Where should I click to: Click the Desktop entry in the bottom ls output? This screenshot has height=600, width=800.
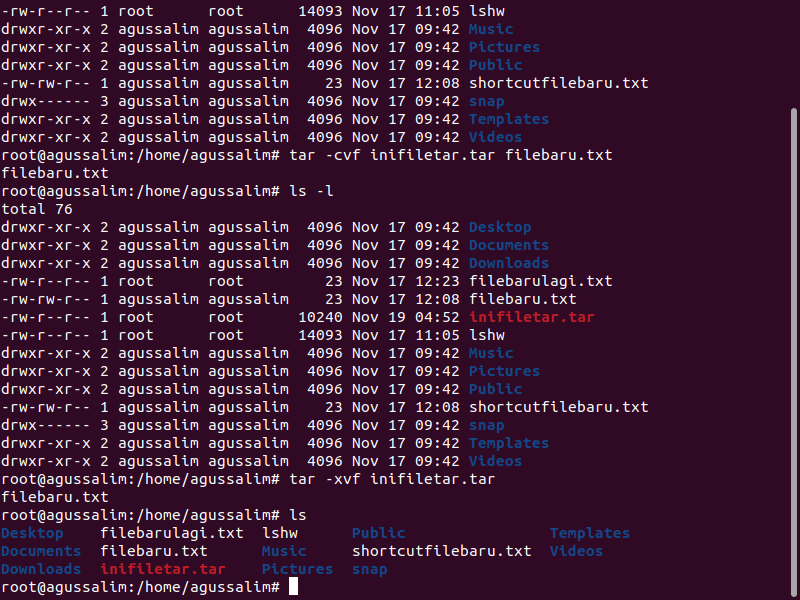click(32, 533)
